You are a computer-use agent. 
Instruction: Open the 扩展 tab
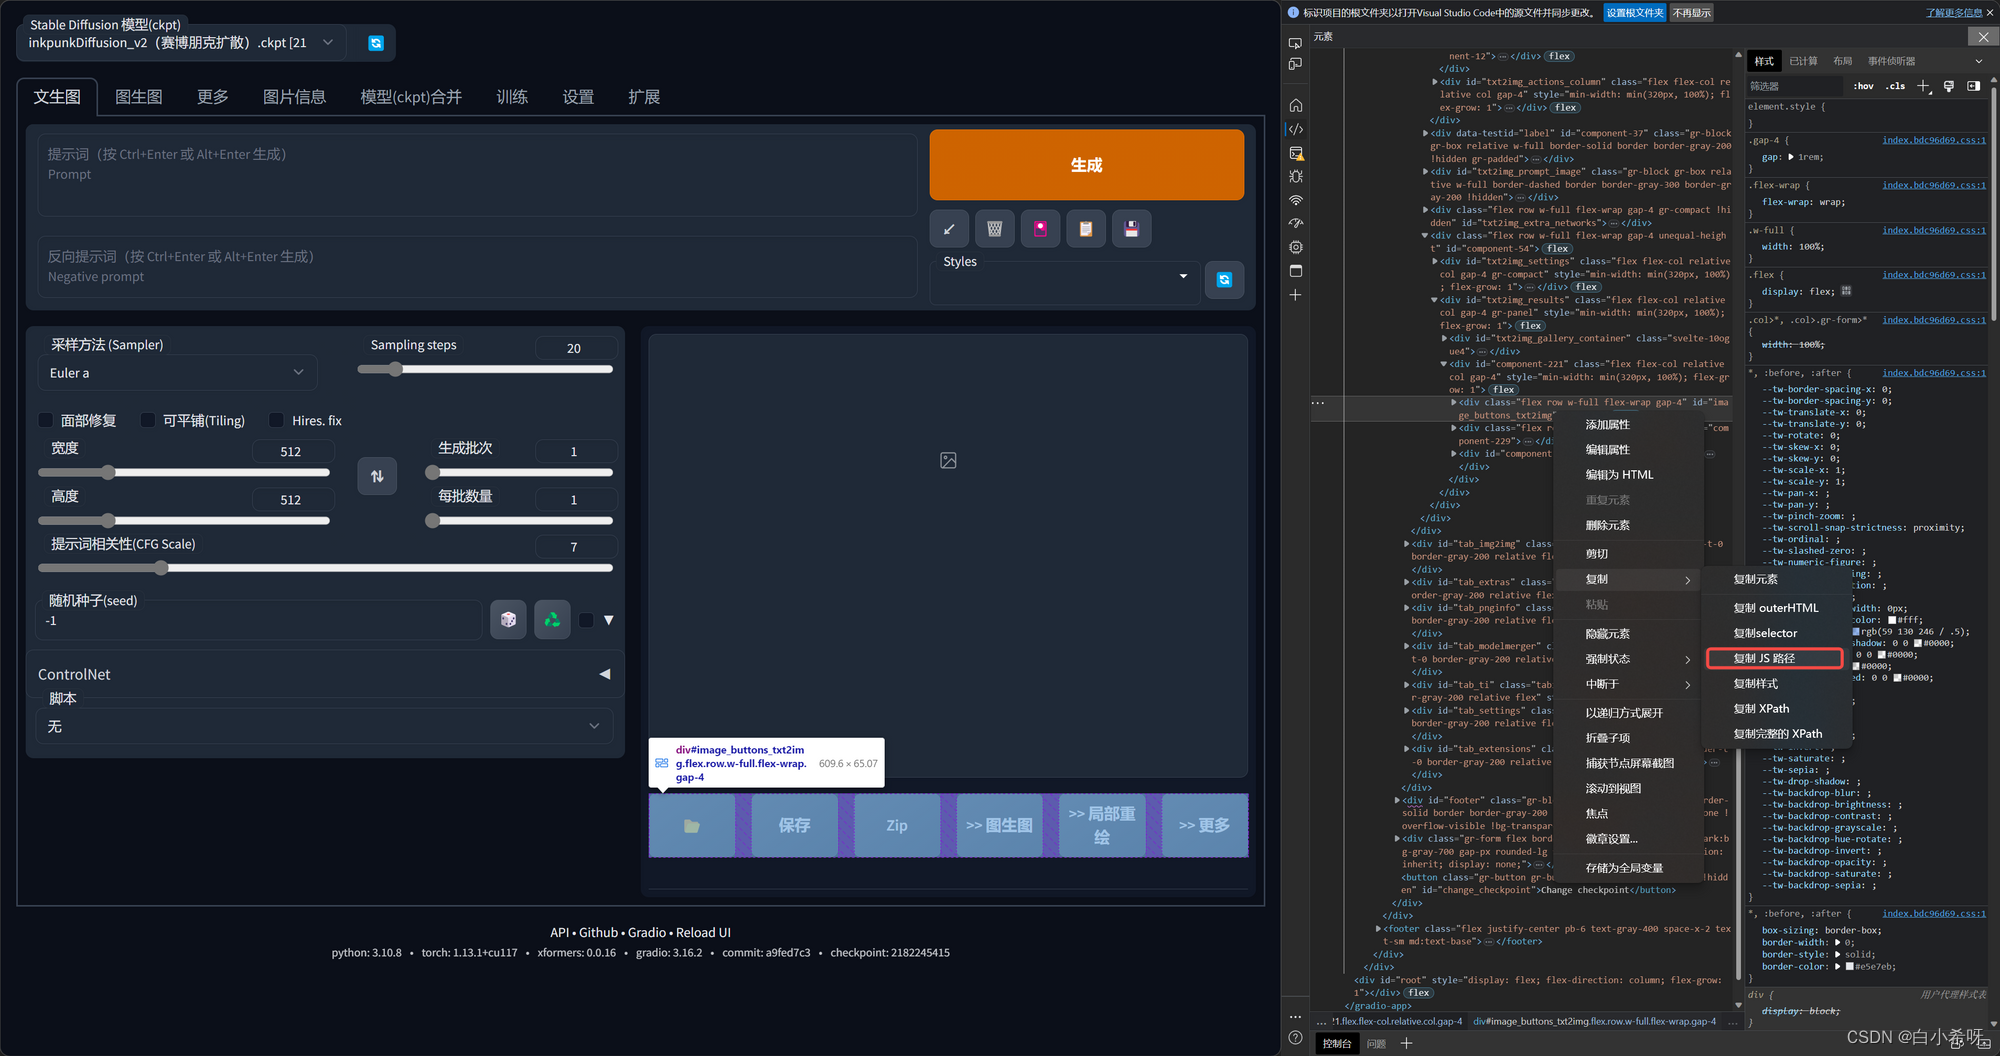pyautogui.click(x=644, y=97)
